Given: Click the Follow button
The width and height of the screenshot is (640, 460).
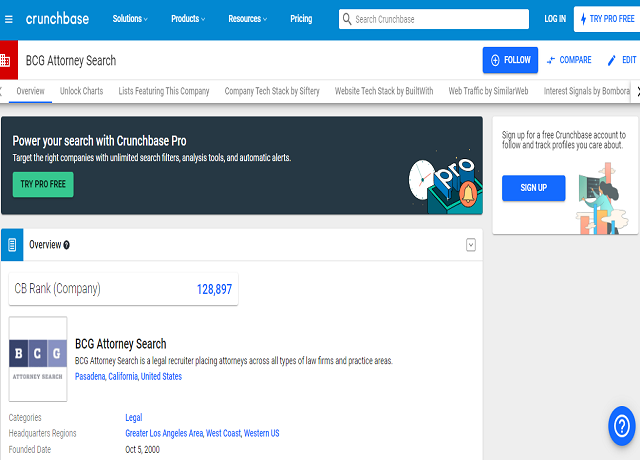Looking at the screenshot, I should point(510,60).
